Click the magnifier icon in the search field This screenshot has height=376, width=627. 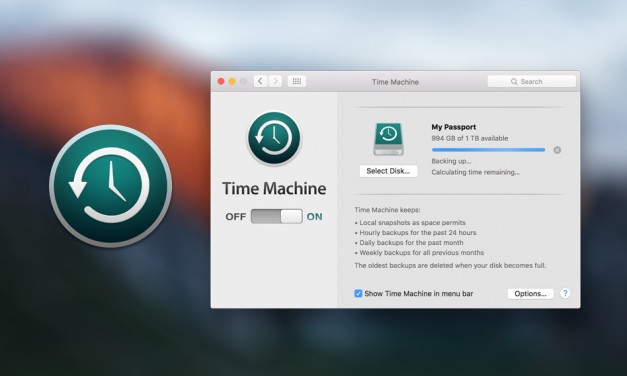click(514, 82)
